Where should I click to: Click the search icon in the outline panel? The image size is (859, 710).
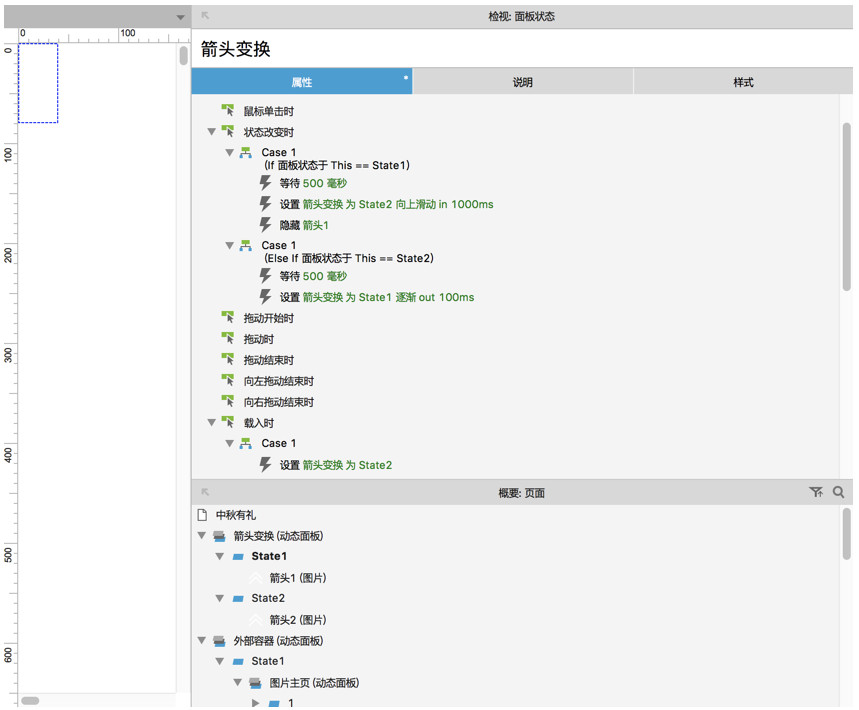pyautogui.click(x=838, y=492)
